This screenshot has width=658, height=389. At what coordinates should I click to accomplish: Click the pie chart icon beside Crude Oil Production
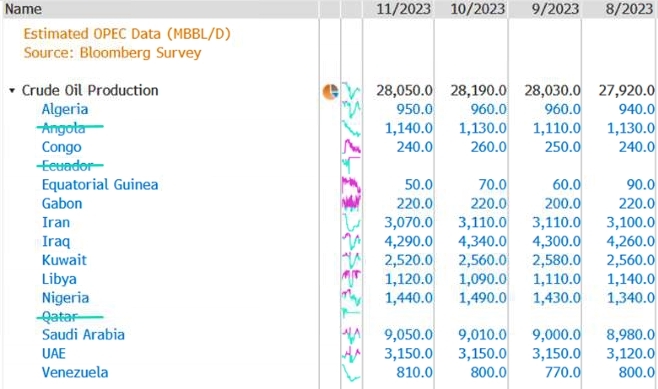pos(330,91)
